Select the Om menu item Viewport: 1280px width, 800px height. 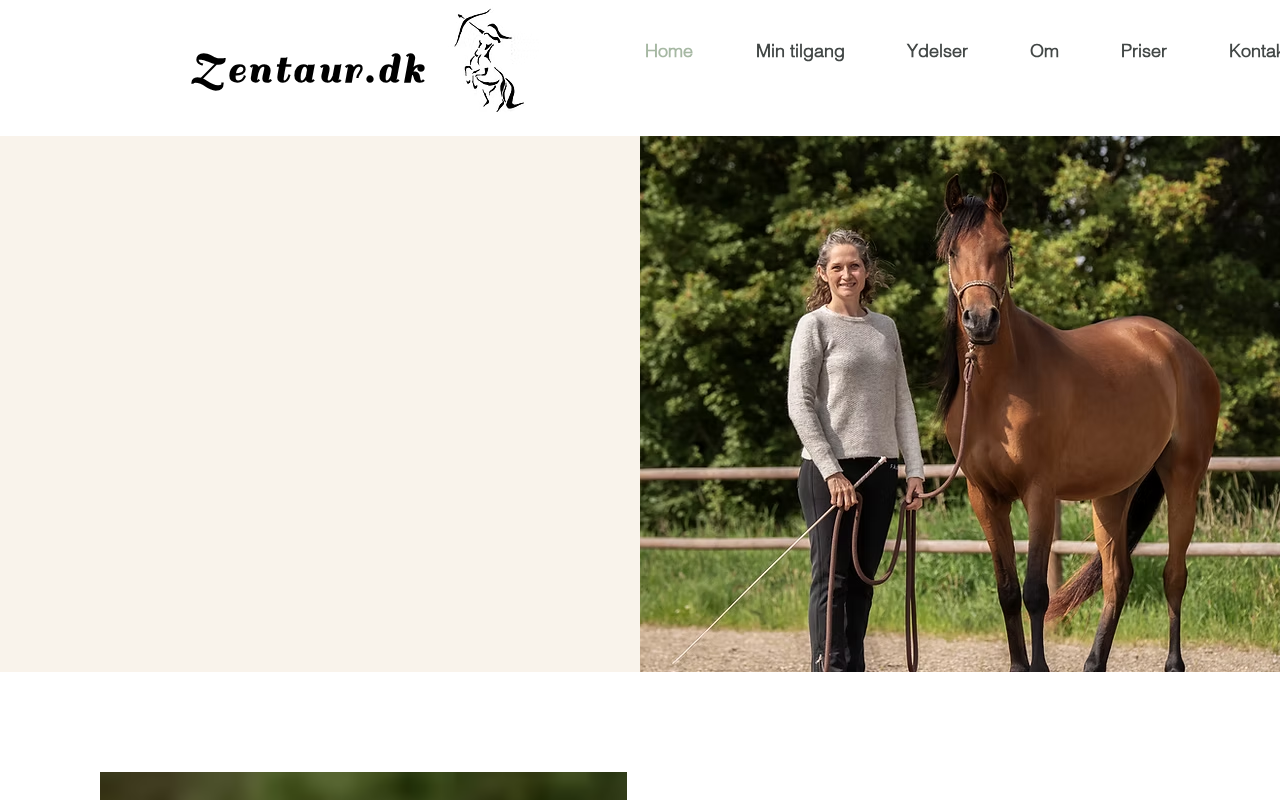(x=1044, y=51)
